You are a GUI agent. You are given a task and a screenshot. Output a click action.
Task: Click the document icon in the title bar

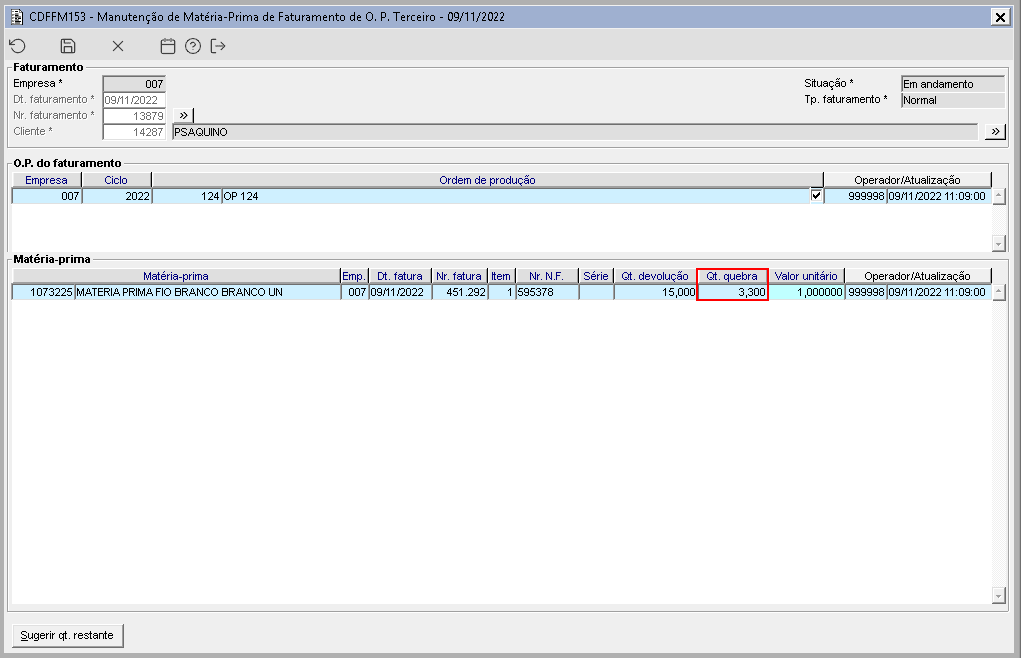[x=18, y=17]
